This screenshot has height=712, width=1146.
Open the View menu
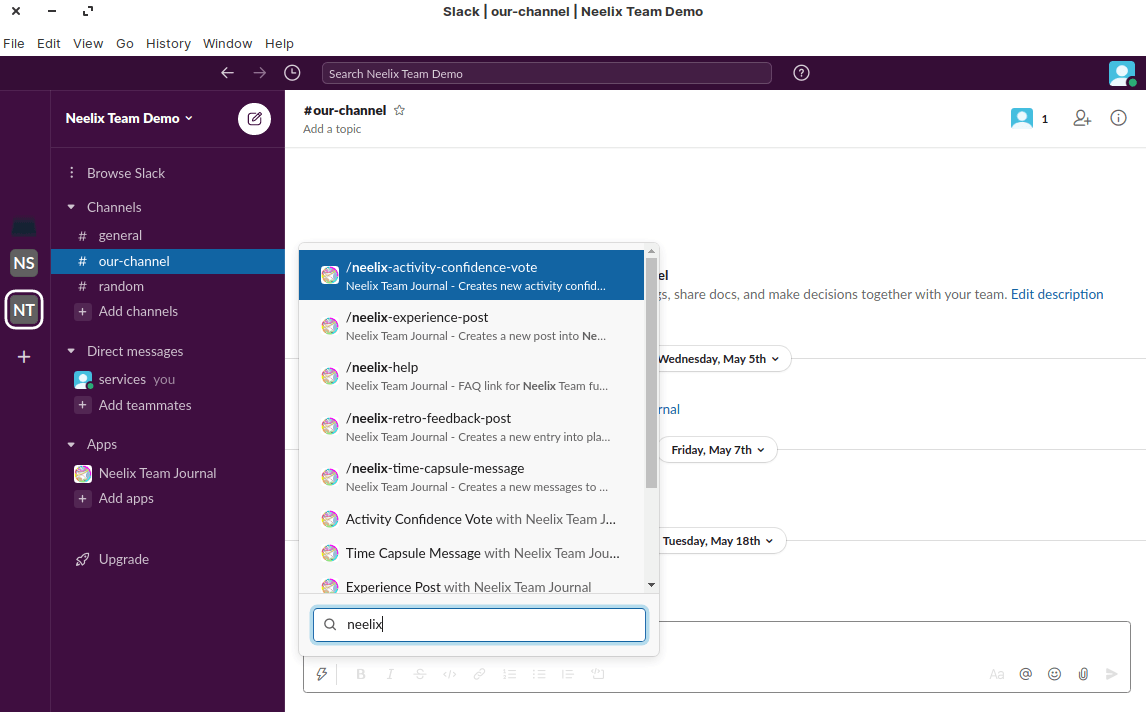pyautogui.click(x=88, y=44)
